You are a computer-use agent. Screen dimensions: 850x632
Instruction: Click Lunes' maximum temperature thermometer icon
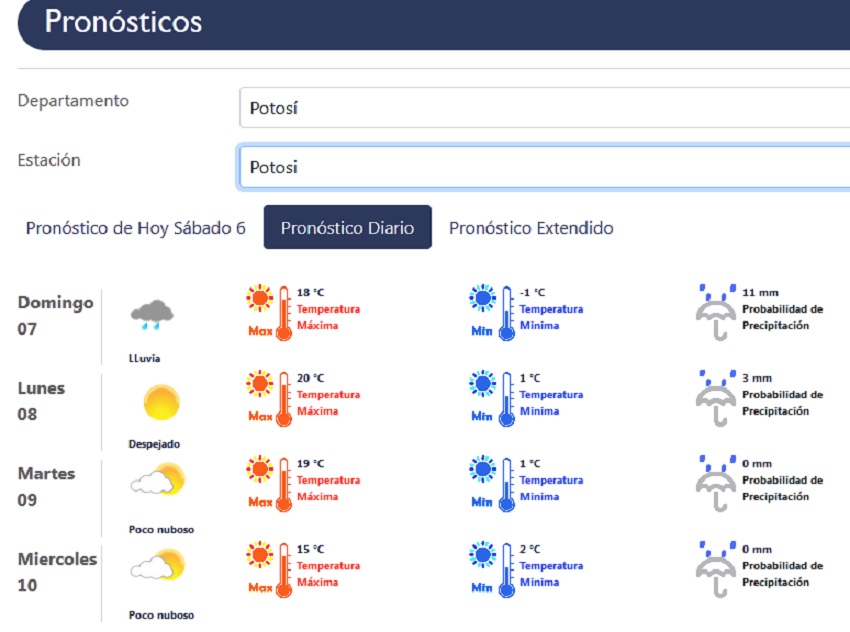(270, 398)
